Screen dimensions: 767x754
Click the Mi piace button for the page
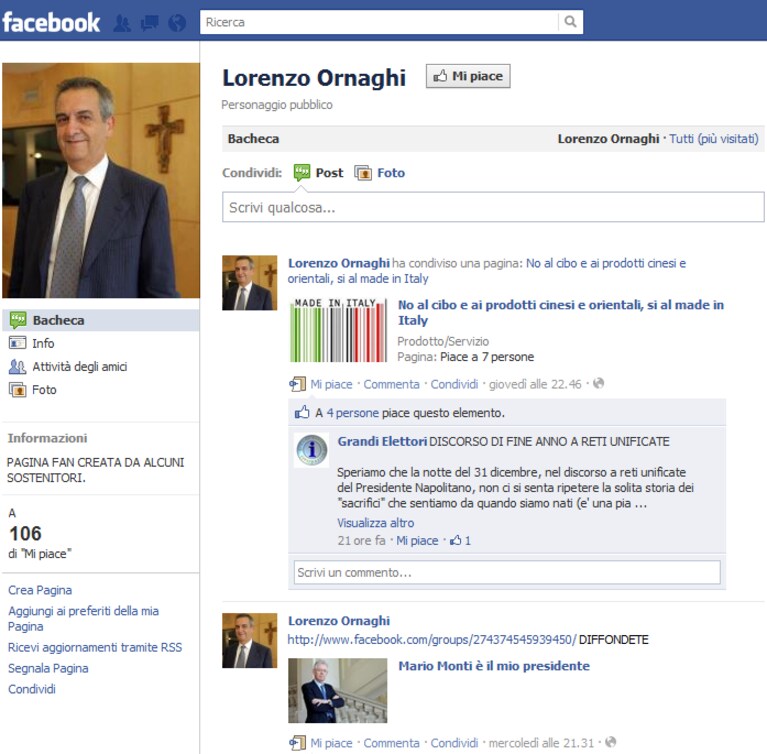coord(468,76)
